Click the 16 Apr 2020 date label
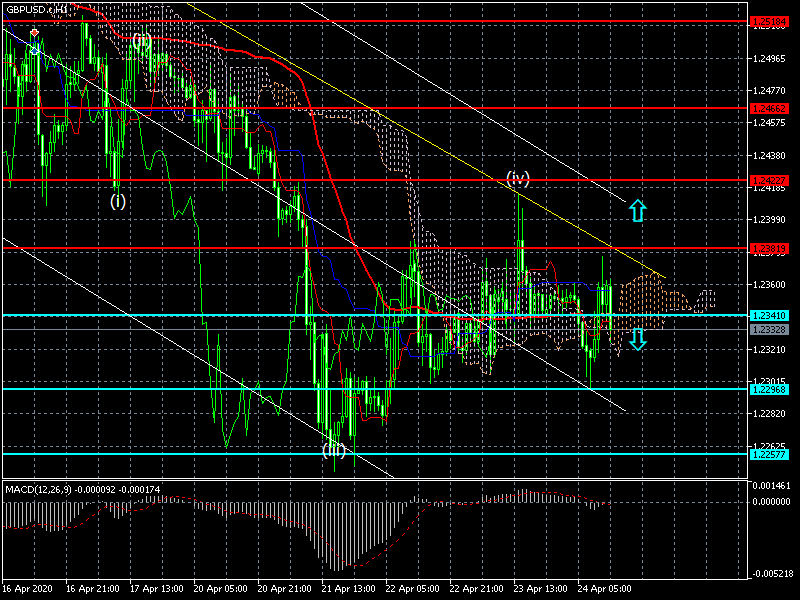The image size is (800, 600). pyautogui.click(x=28, y=589)
